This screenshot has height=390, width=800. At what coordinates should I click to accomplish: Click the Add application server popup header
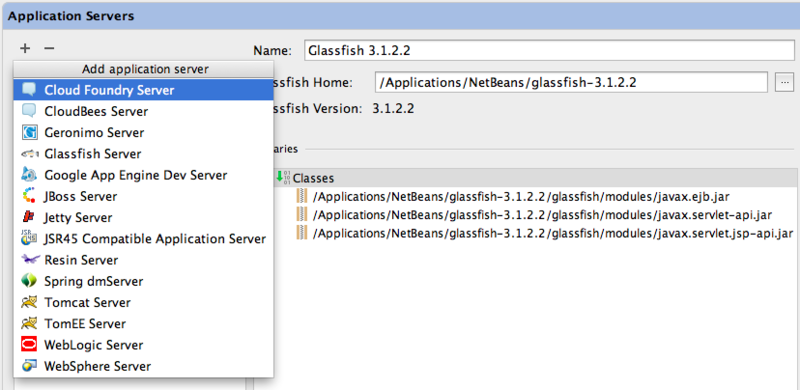point(143,69)
